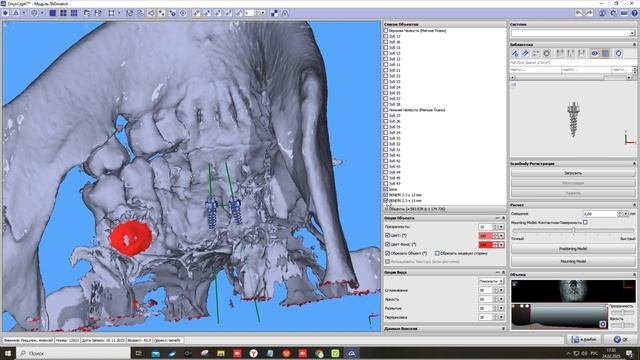Click the fit-to-frame square icon in the top toolbar
Viewport: 640px width, 360px height.
(111, 13)
